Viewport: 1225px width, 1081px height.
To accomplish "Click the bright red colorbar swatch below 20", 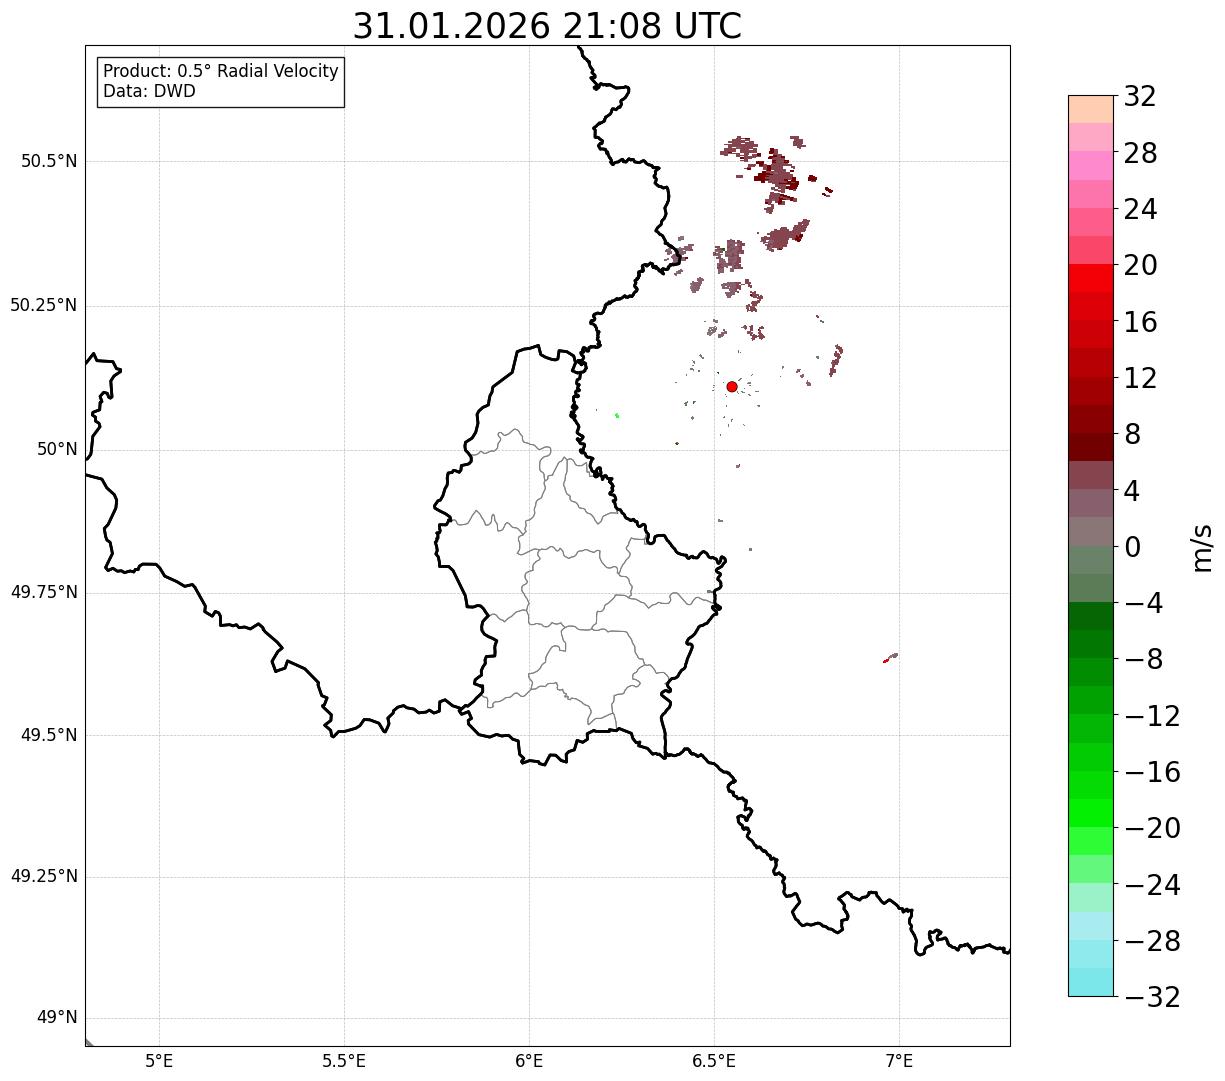I will pyautogui.click(x=1091, y=278).
